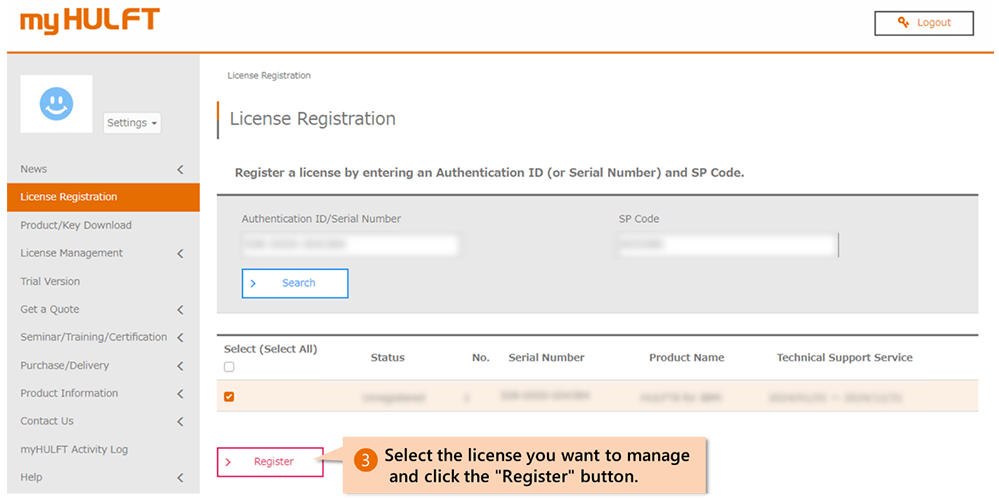The image size is (999, 501).
Task: Click the key icon on Logout
Action: coord(903,23)
